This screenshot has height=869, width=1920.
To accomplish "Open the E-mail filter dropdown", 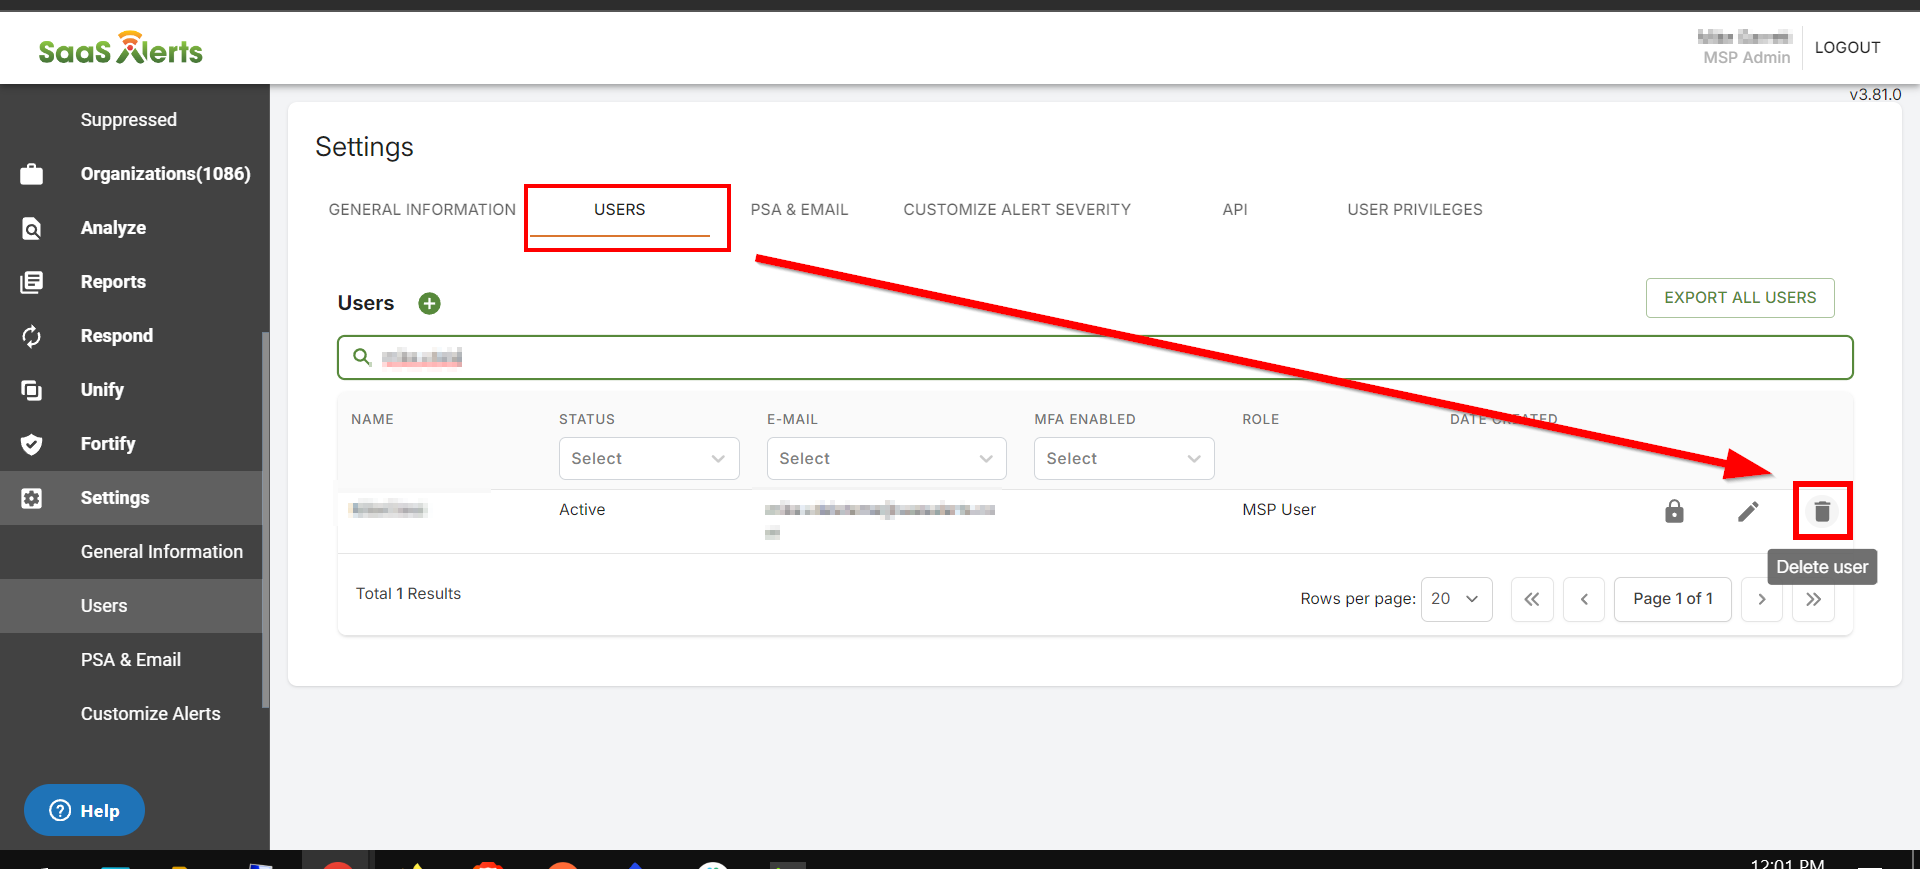I will [x=886, y=458].
